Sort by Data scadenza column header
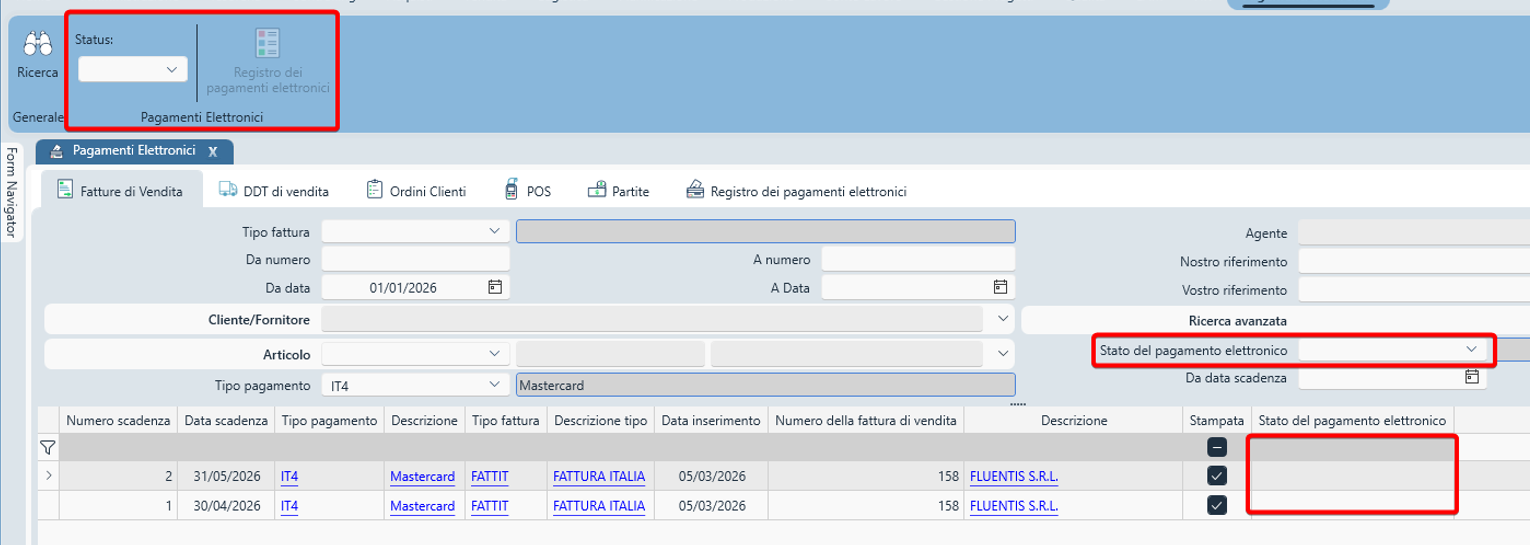1530x545 pixels. click(226, 421)
